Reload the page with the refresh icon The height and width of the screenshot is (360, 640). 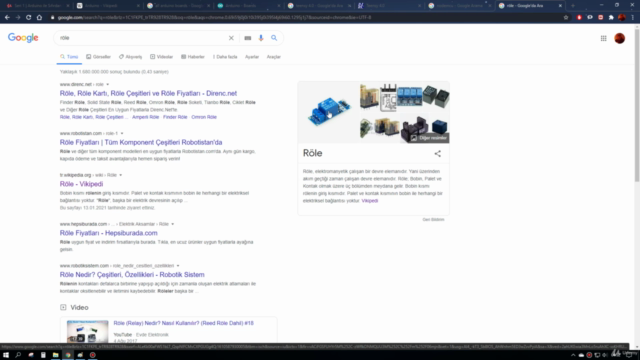pos(29,18)
